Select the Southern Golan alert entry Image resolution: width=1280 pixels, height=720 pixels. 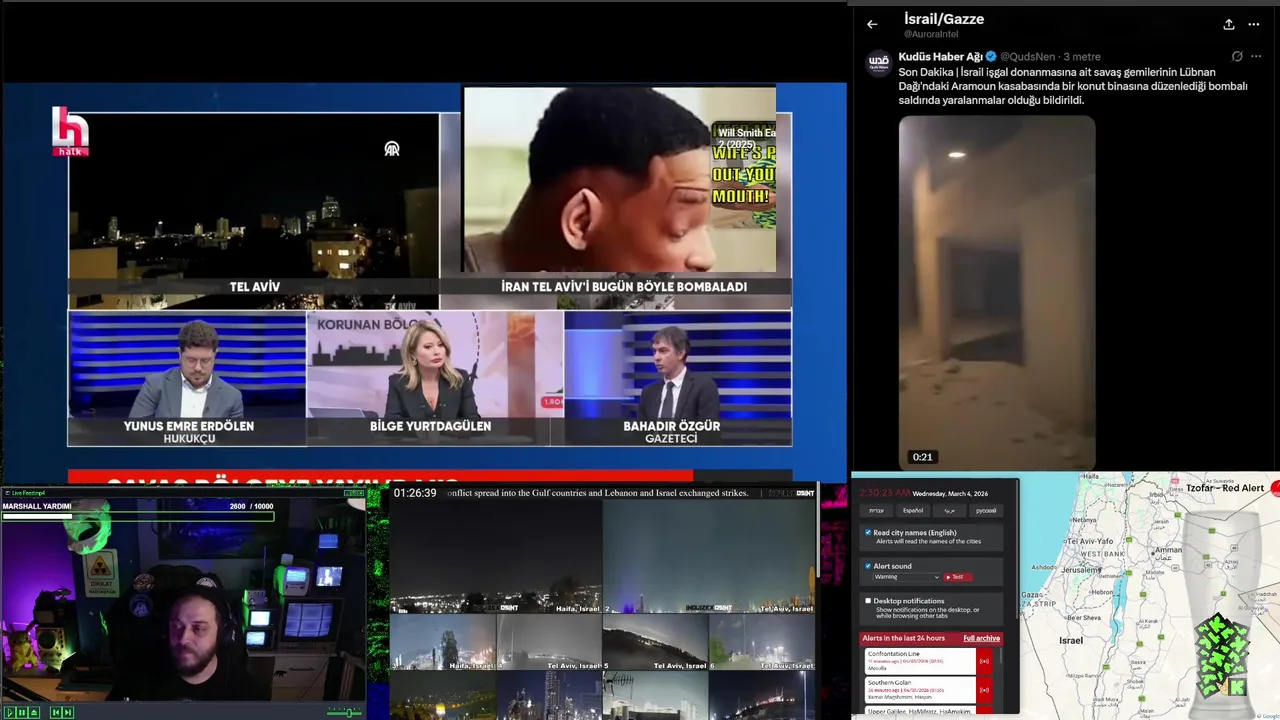pos(920,690)
